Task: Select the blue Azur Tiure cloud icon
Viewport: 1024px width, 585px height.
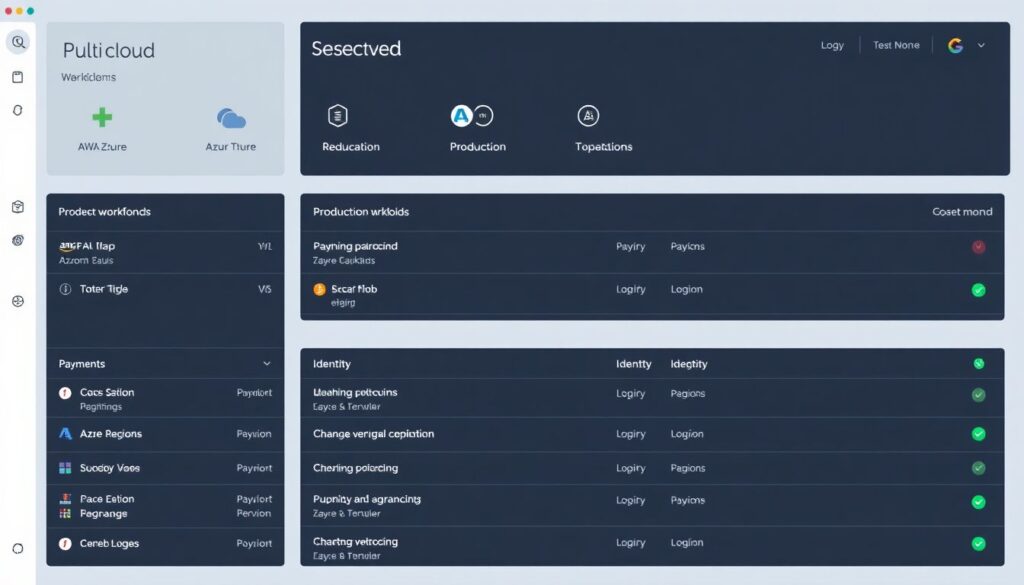Action: pyautogui.click(x=231, y=118)
